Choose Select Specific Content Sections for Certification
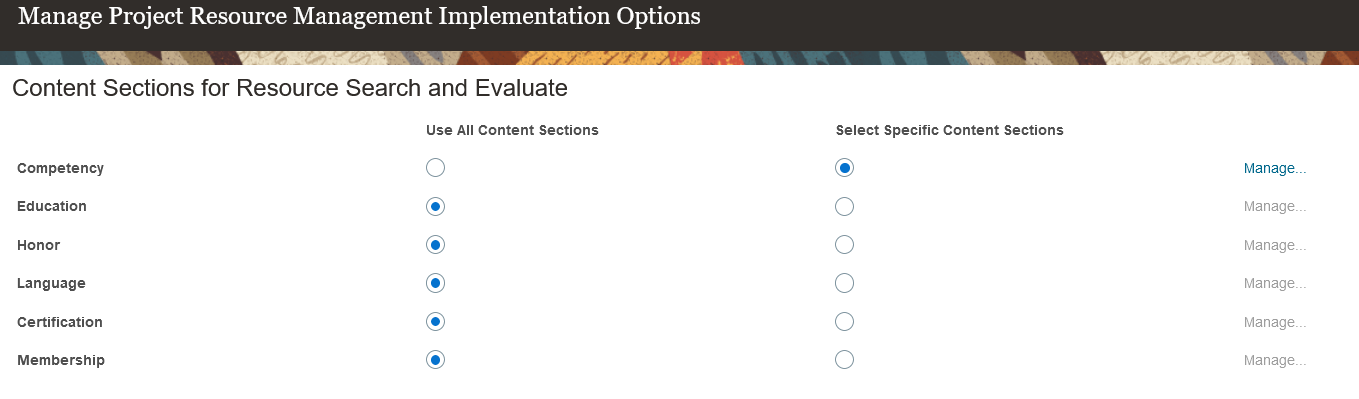The image size is (1359, 399). (x=845, y=322)
